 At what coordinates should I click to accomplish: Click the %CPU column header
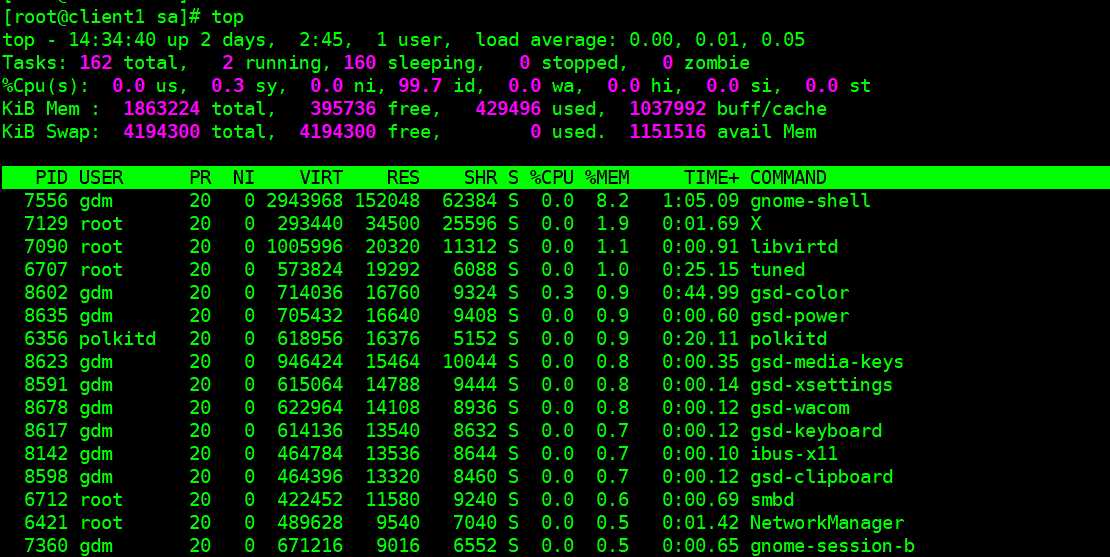click(552, 178)
